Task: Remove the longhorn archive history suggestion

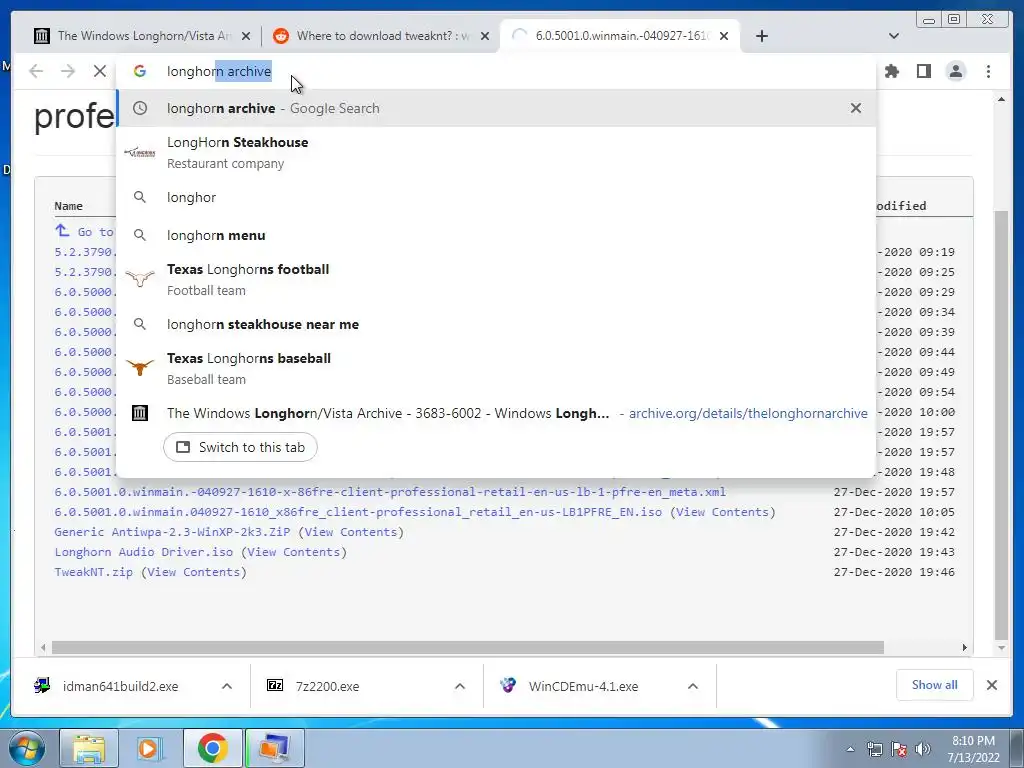Action: [x=856, y=108]
